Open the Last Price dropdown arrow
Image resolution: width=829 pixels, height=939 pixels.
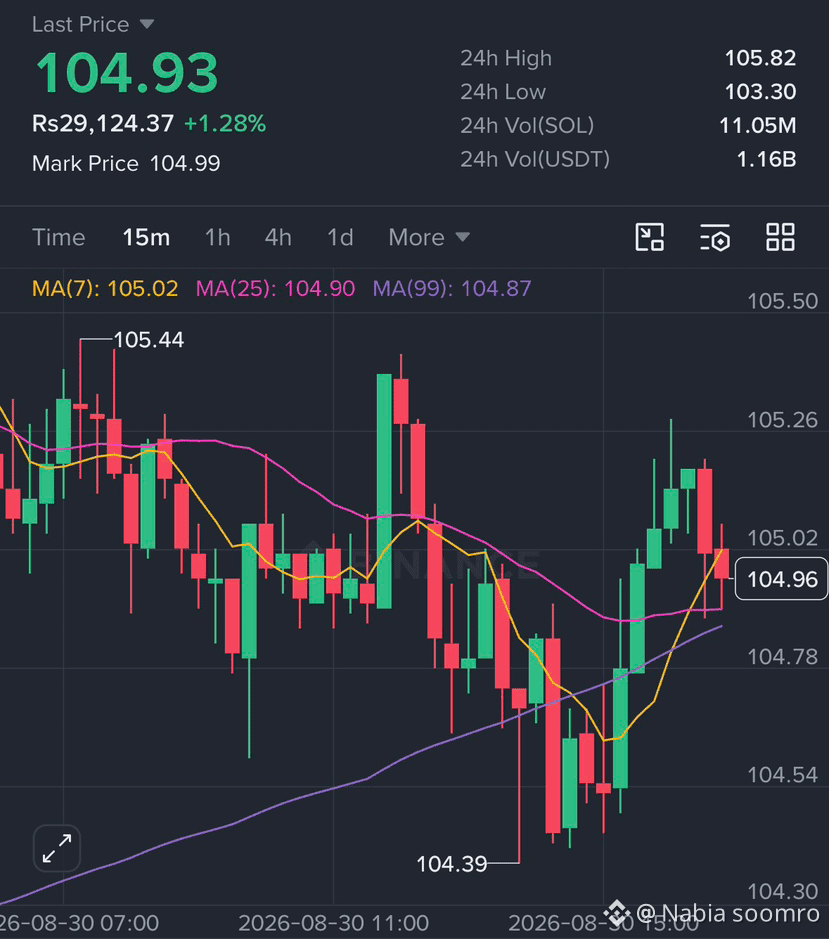tap(147, 25)
